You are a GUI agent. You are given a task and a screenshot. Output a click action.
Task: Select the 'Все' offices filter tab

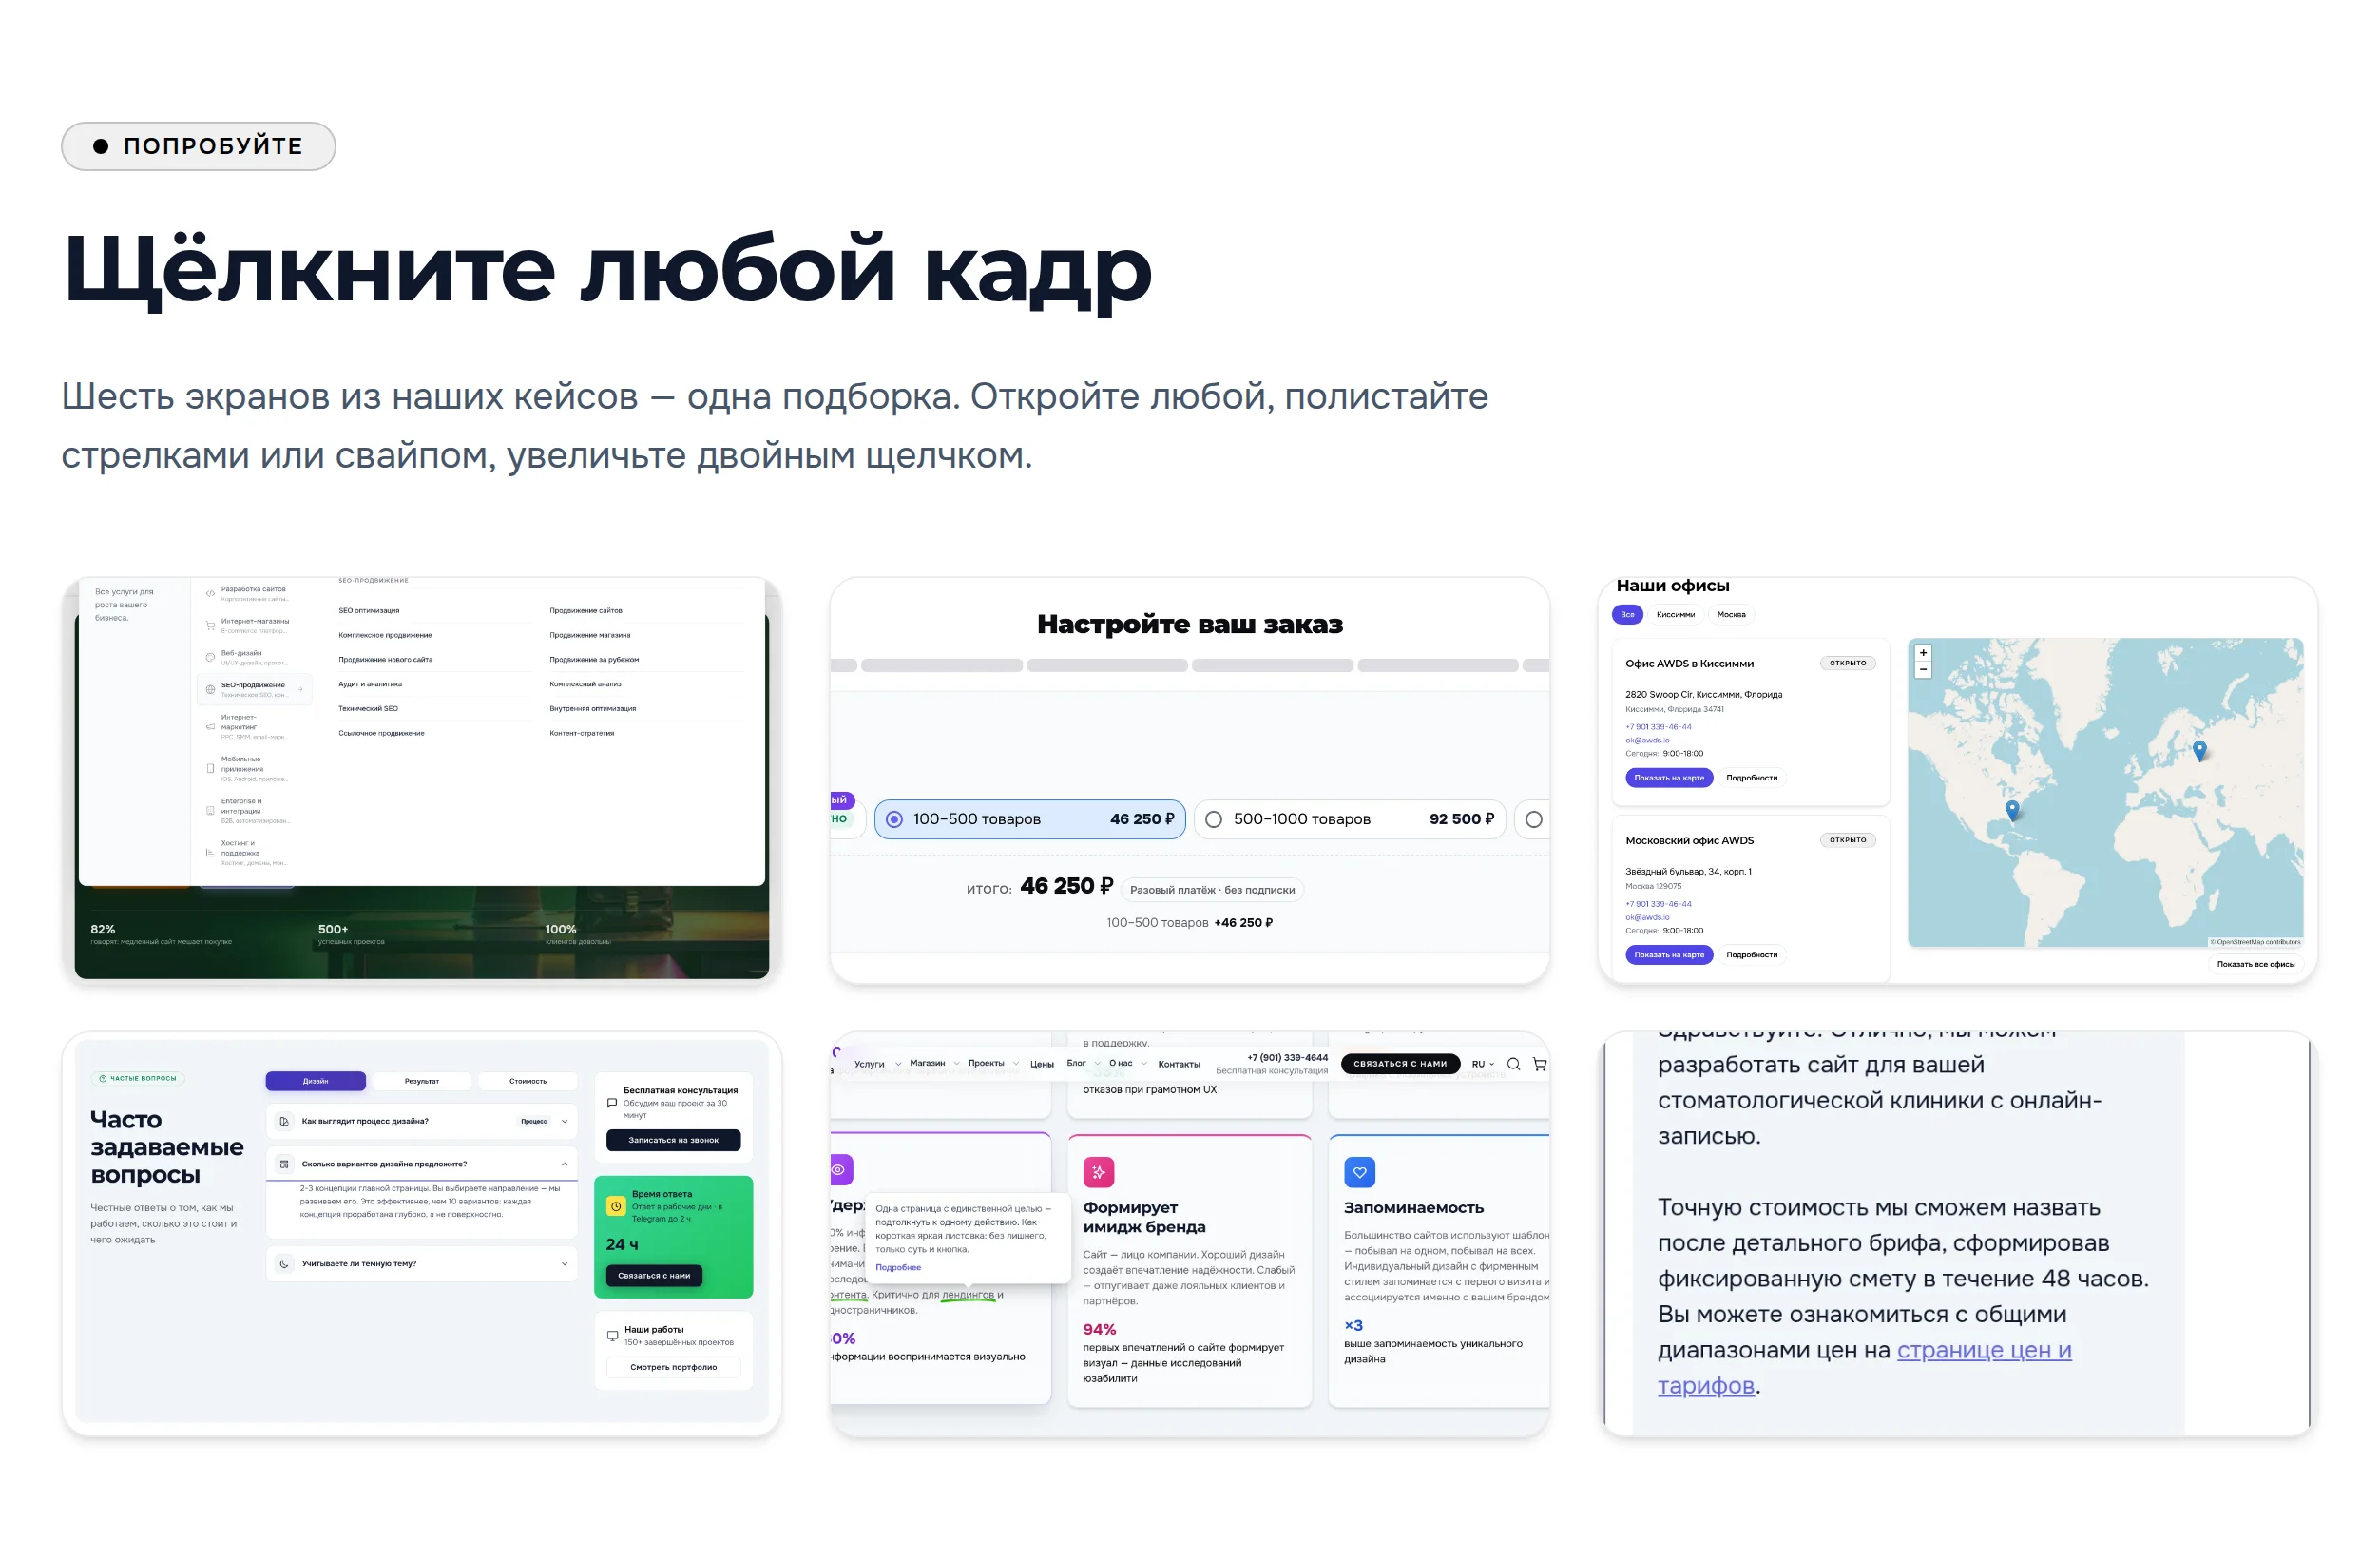[1627, 614]
